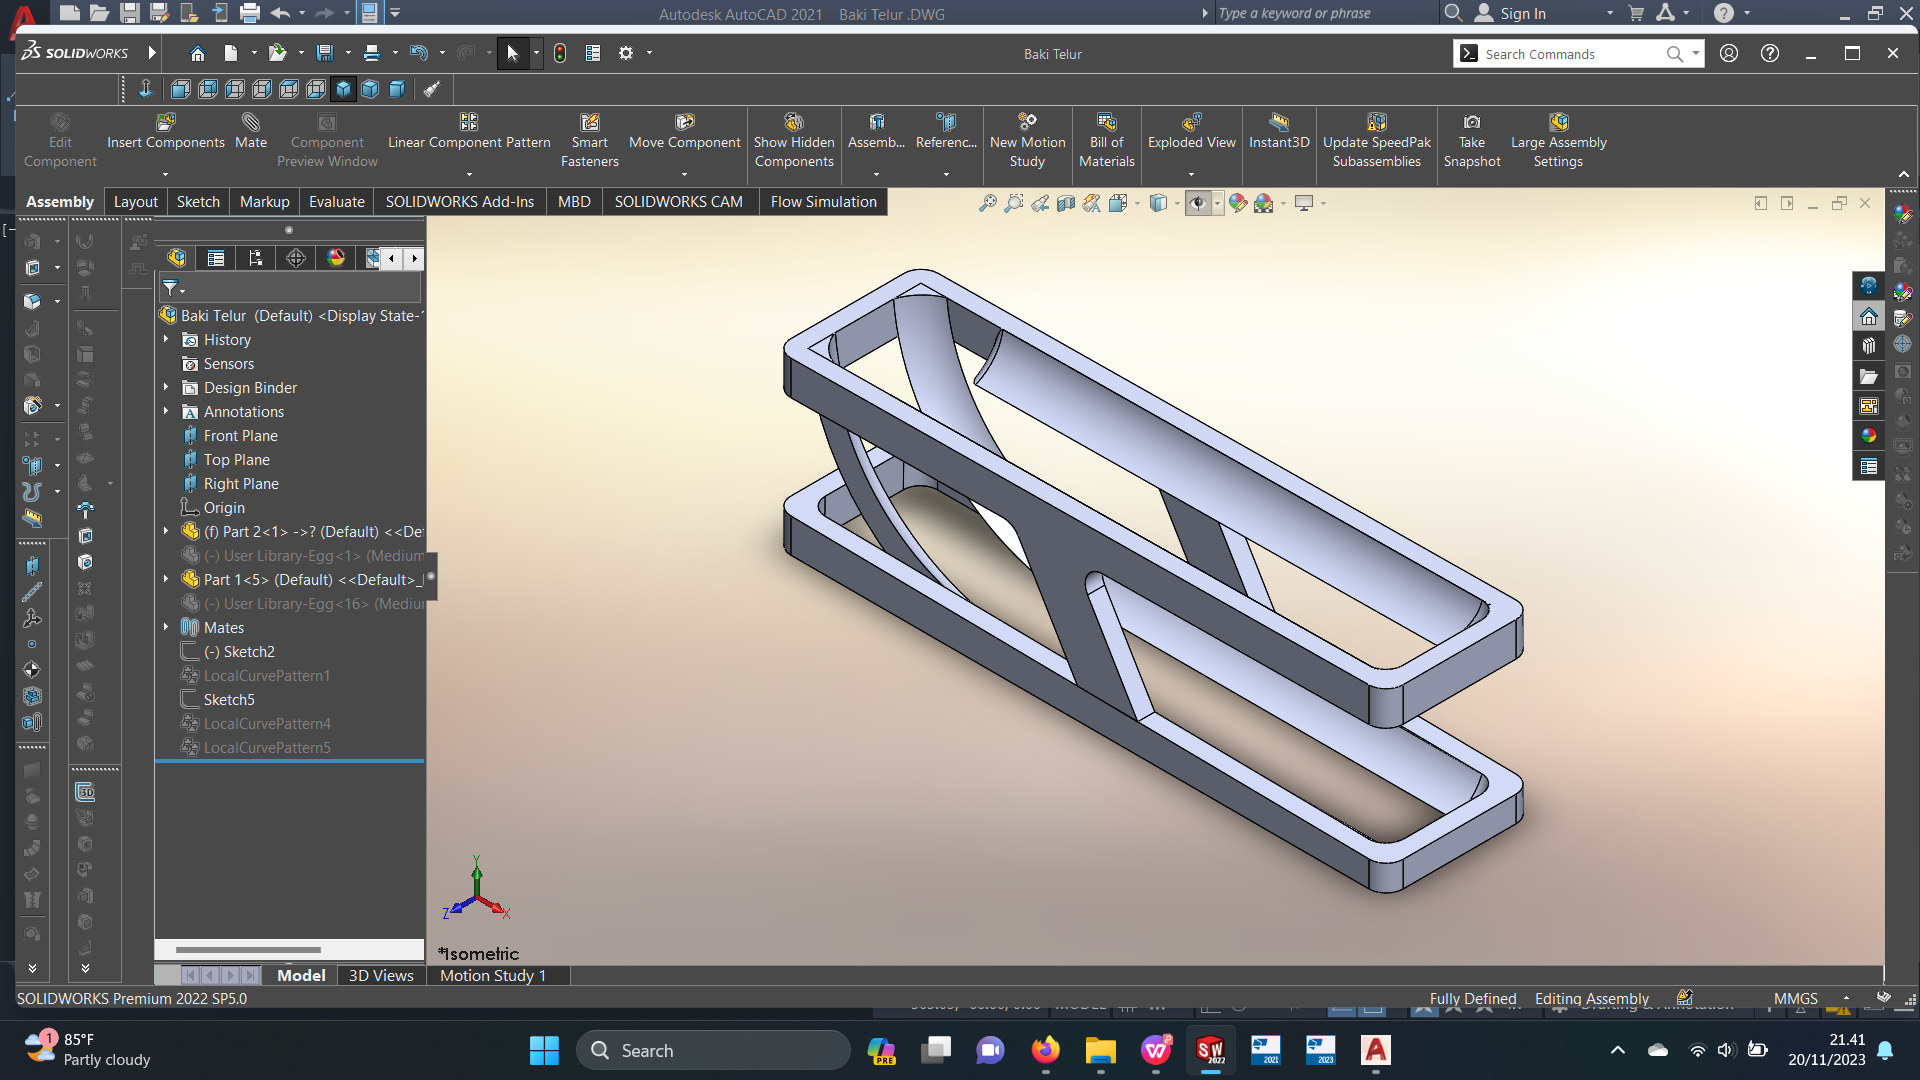
Task: Click the Options gear icon
Action: [626, 53]
